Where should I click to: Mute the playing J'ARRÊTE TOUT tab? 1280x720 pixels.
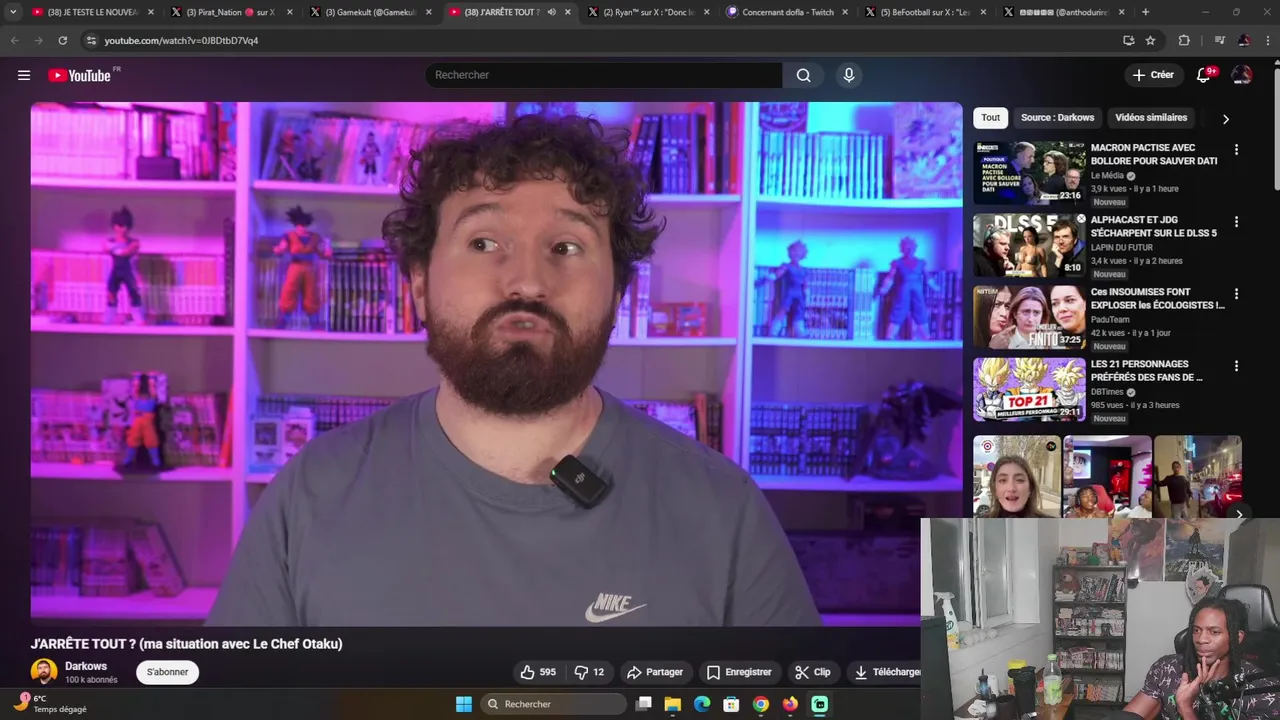(552, 12)
